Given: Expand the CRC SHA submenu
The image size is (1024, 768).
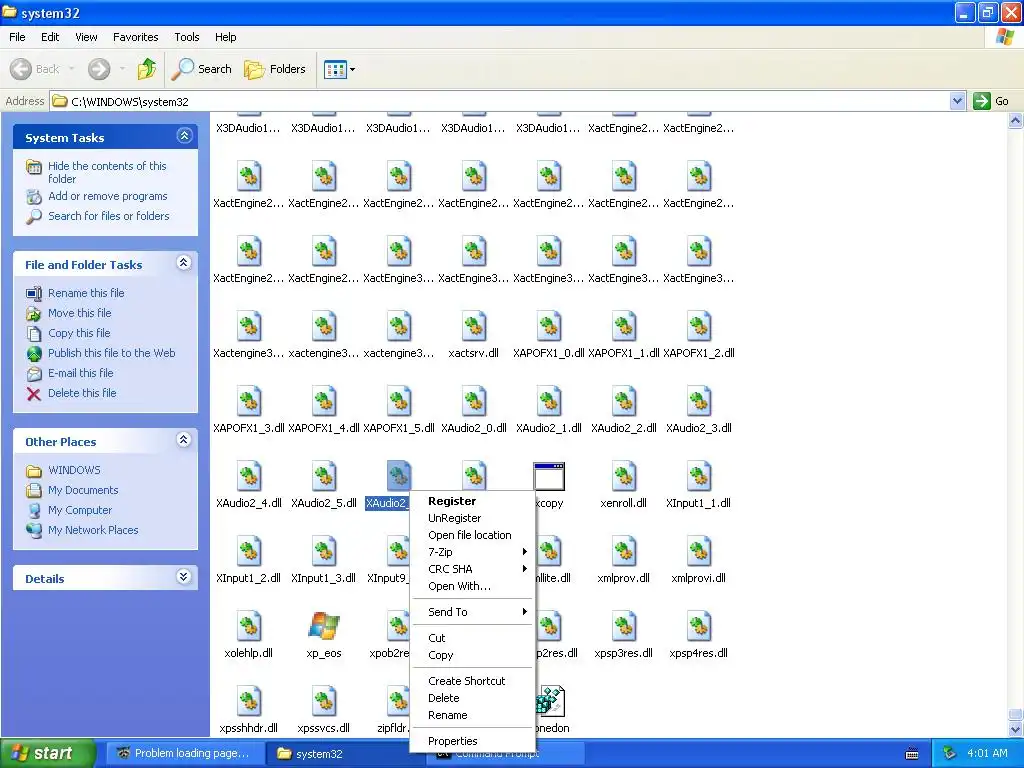Looking at the screenshot, I should [472, 569].
